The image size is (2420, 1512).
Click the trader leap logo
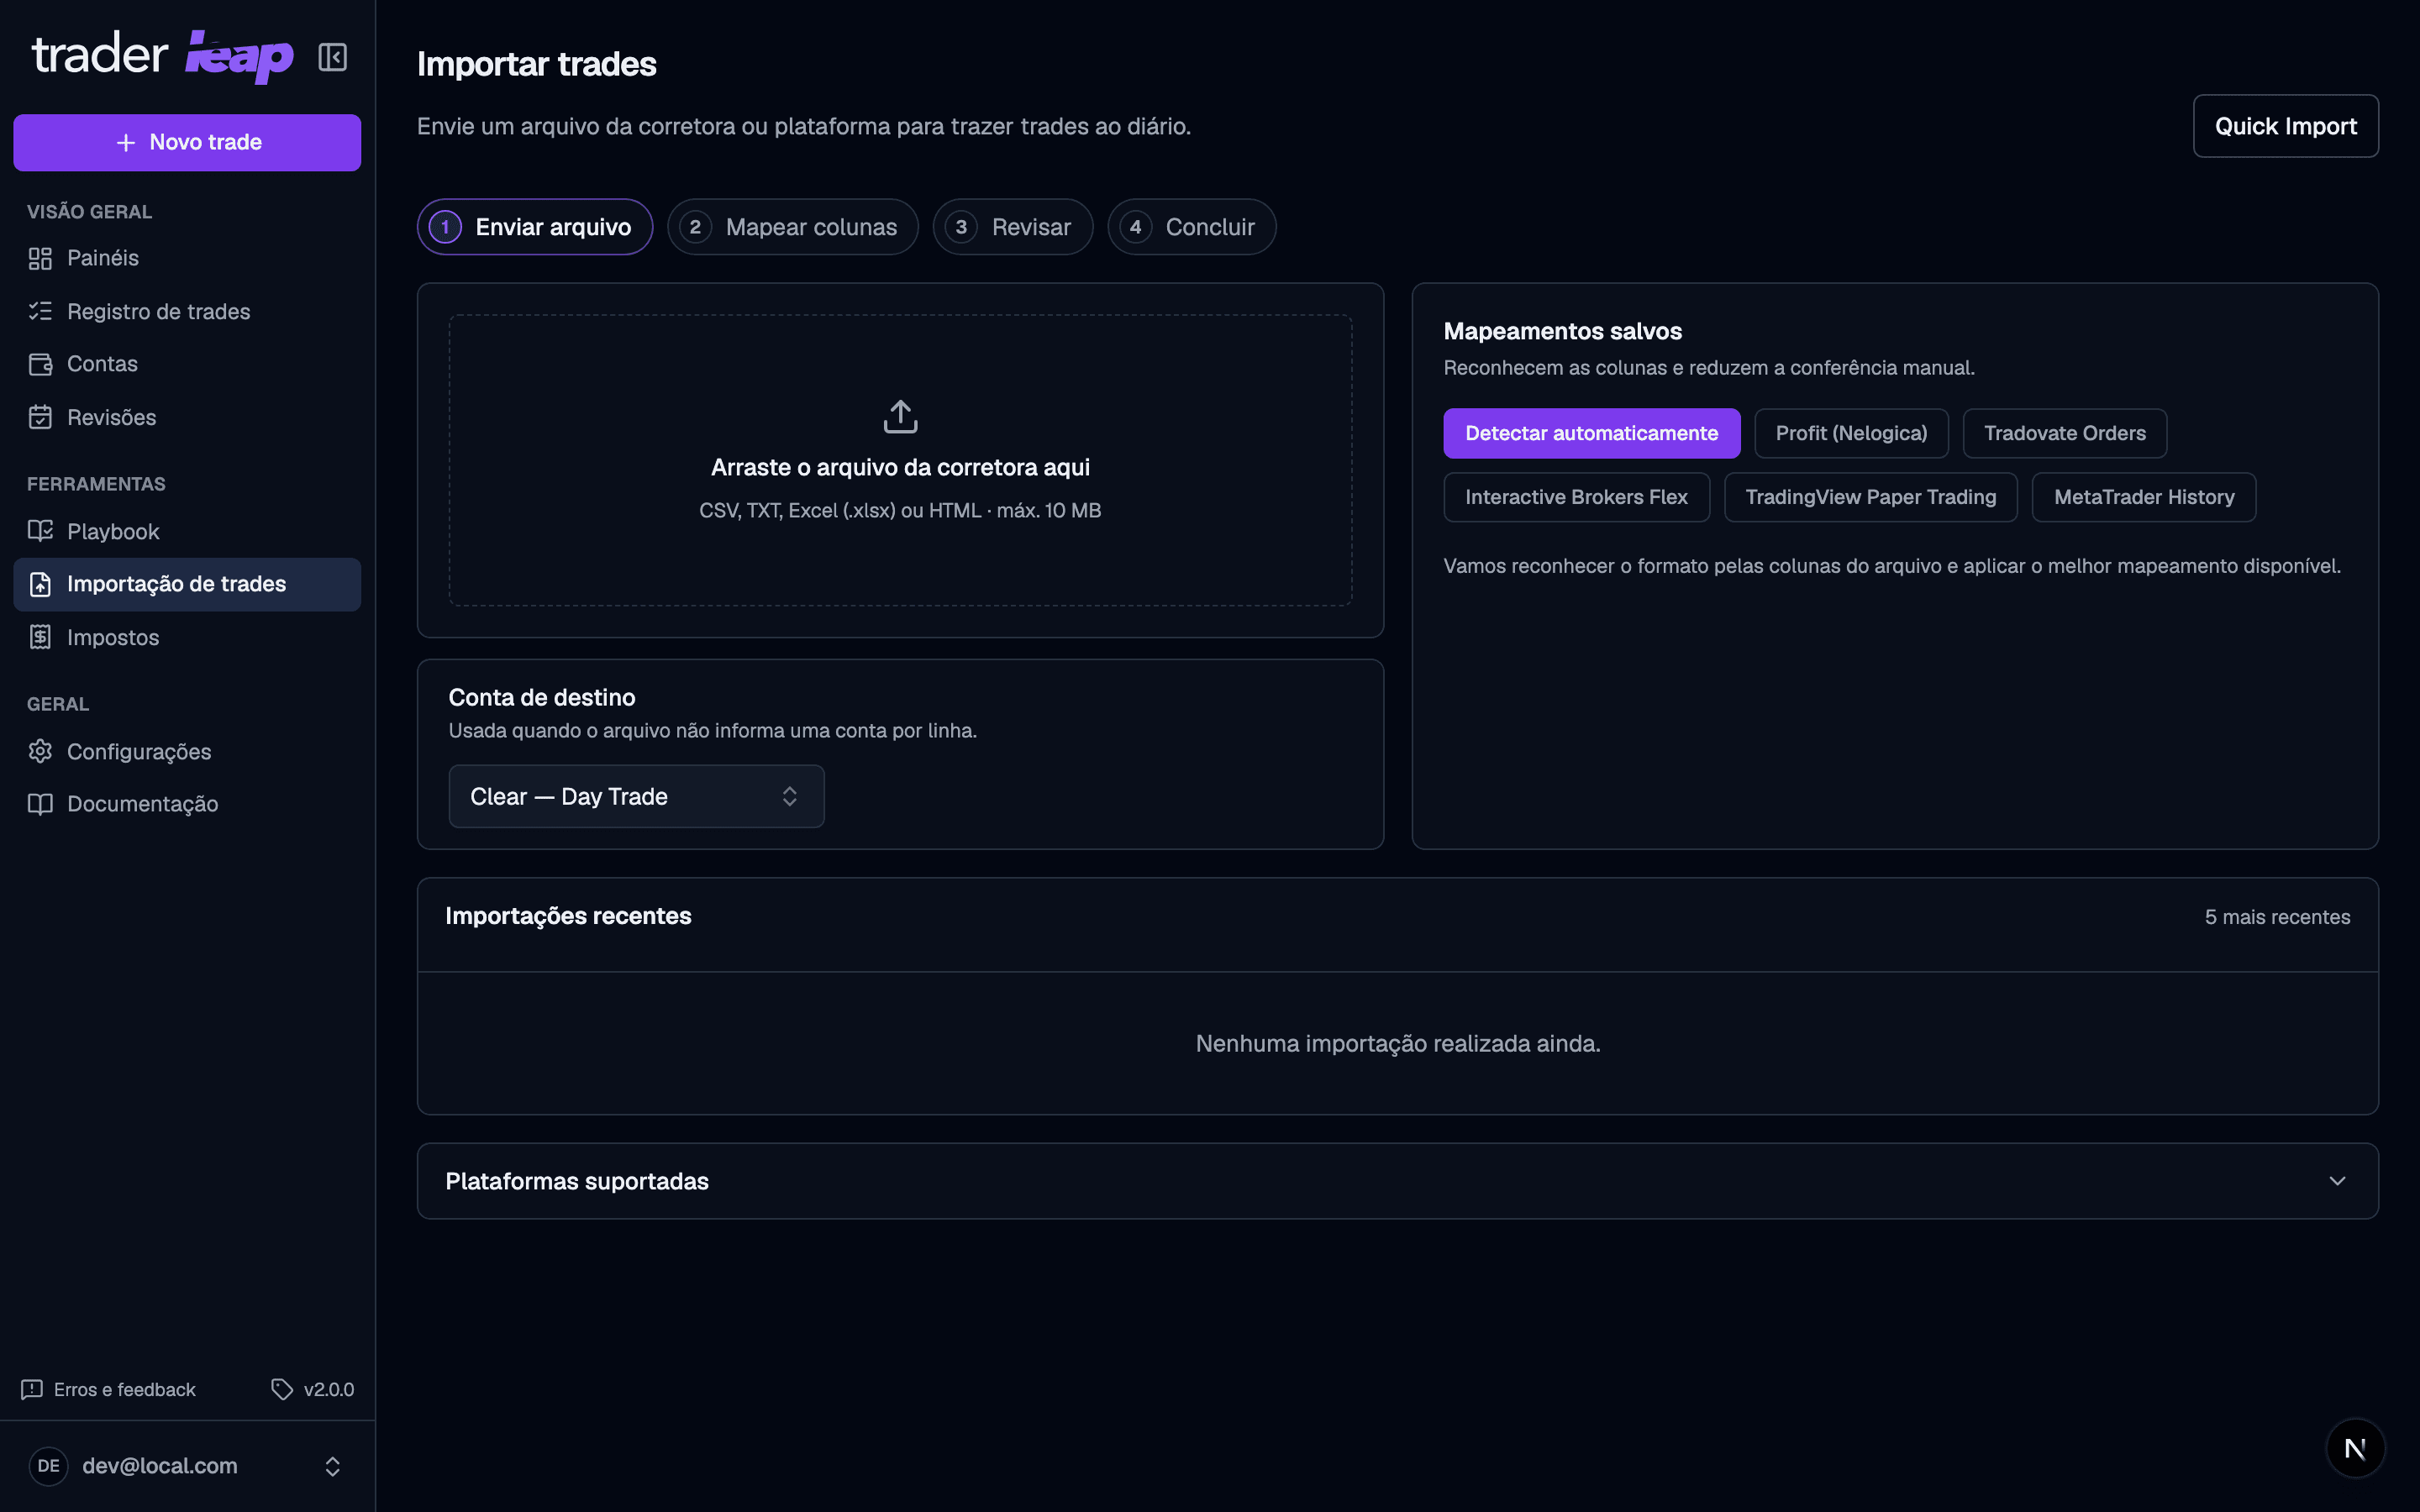(163, 56)
